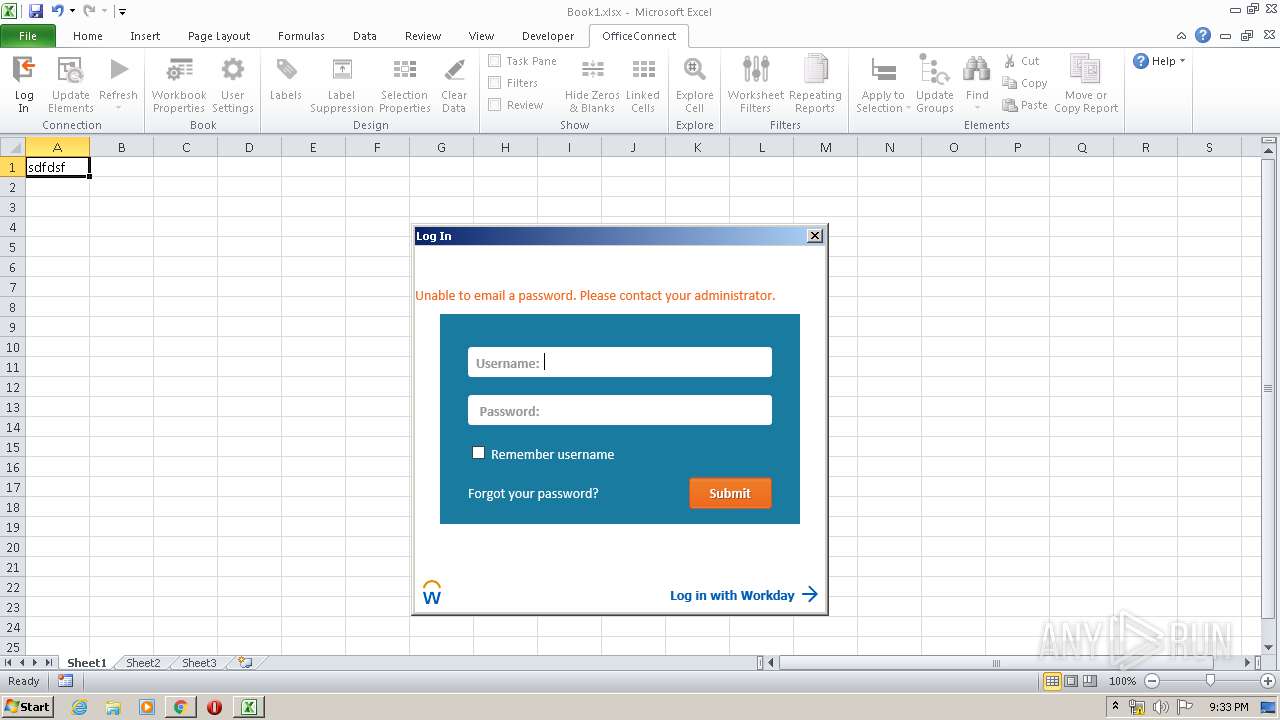Switch to the Data tab
Screen dimensions: 1280x720
(365, 36)
